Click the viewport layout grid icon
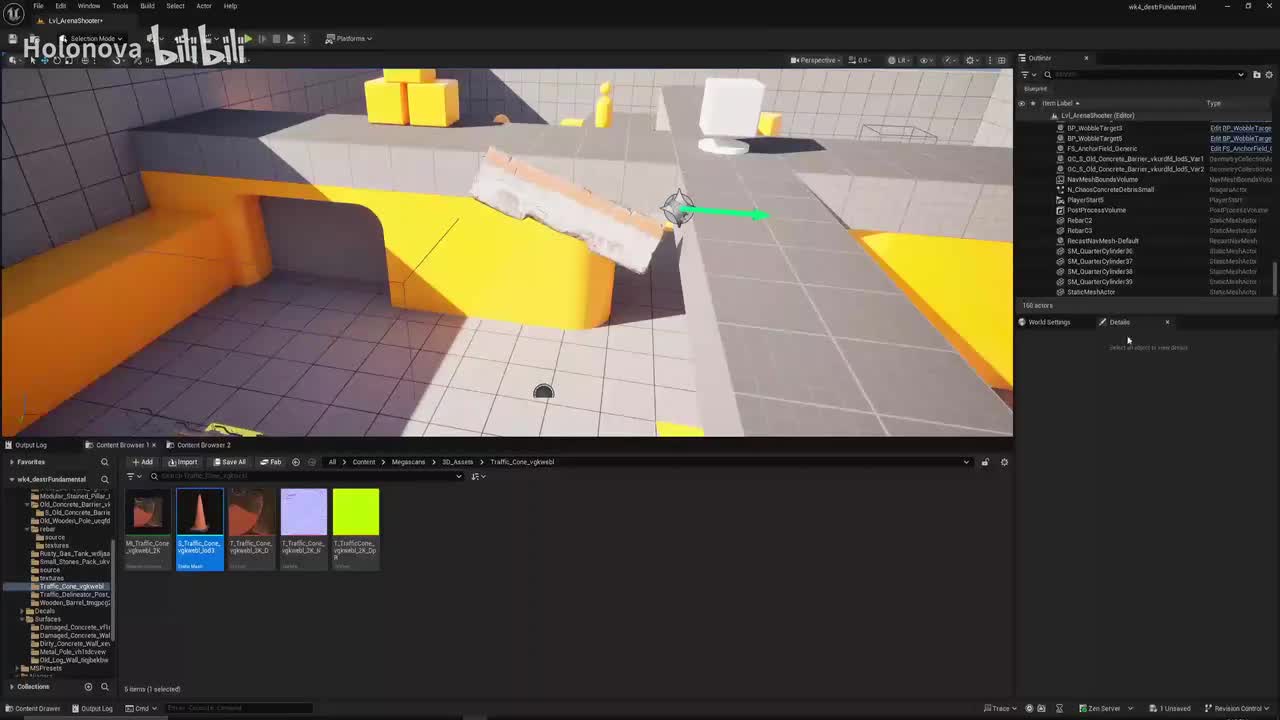 click(1001, 60)
